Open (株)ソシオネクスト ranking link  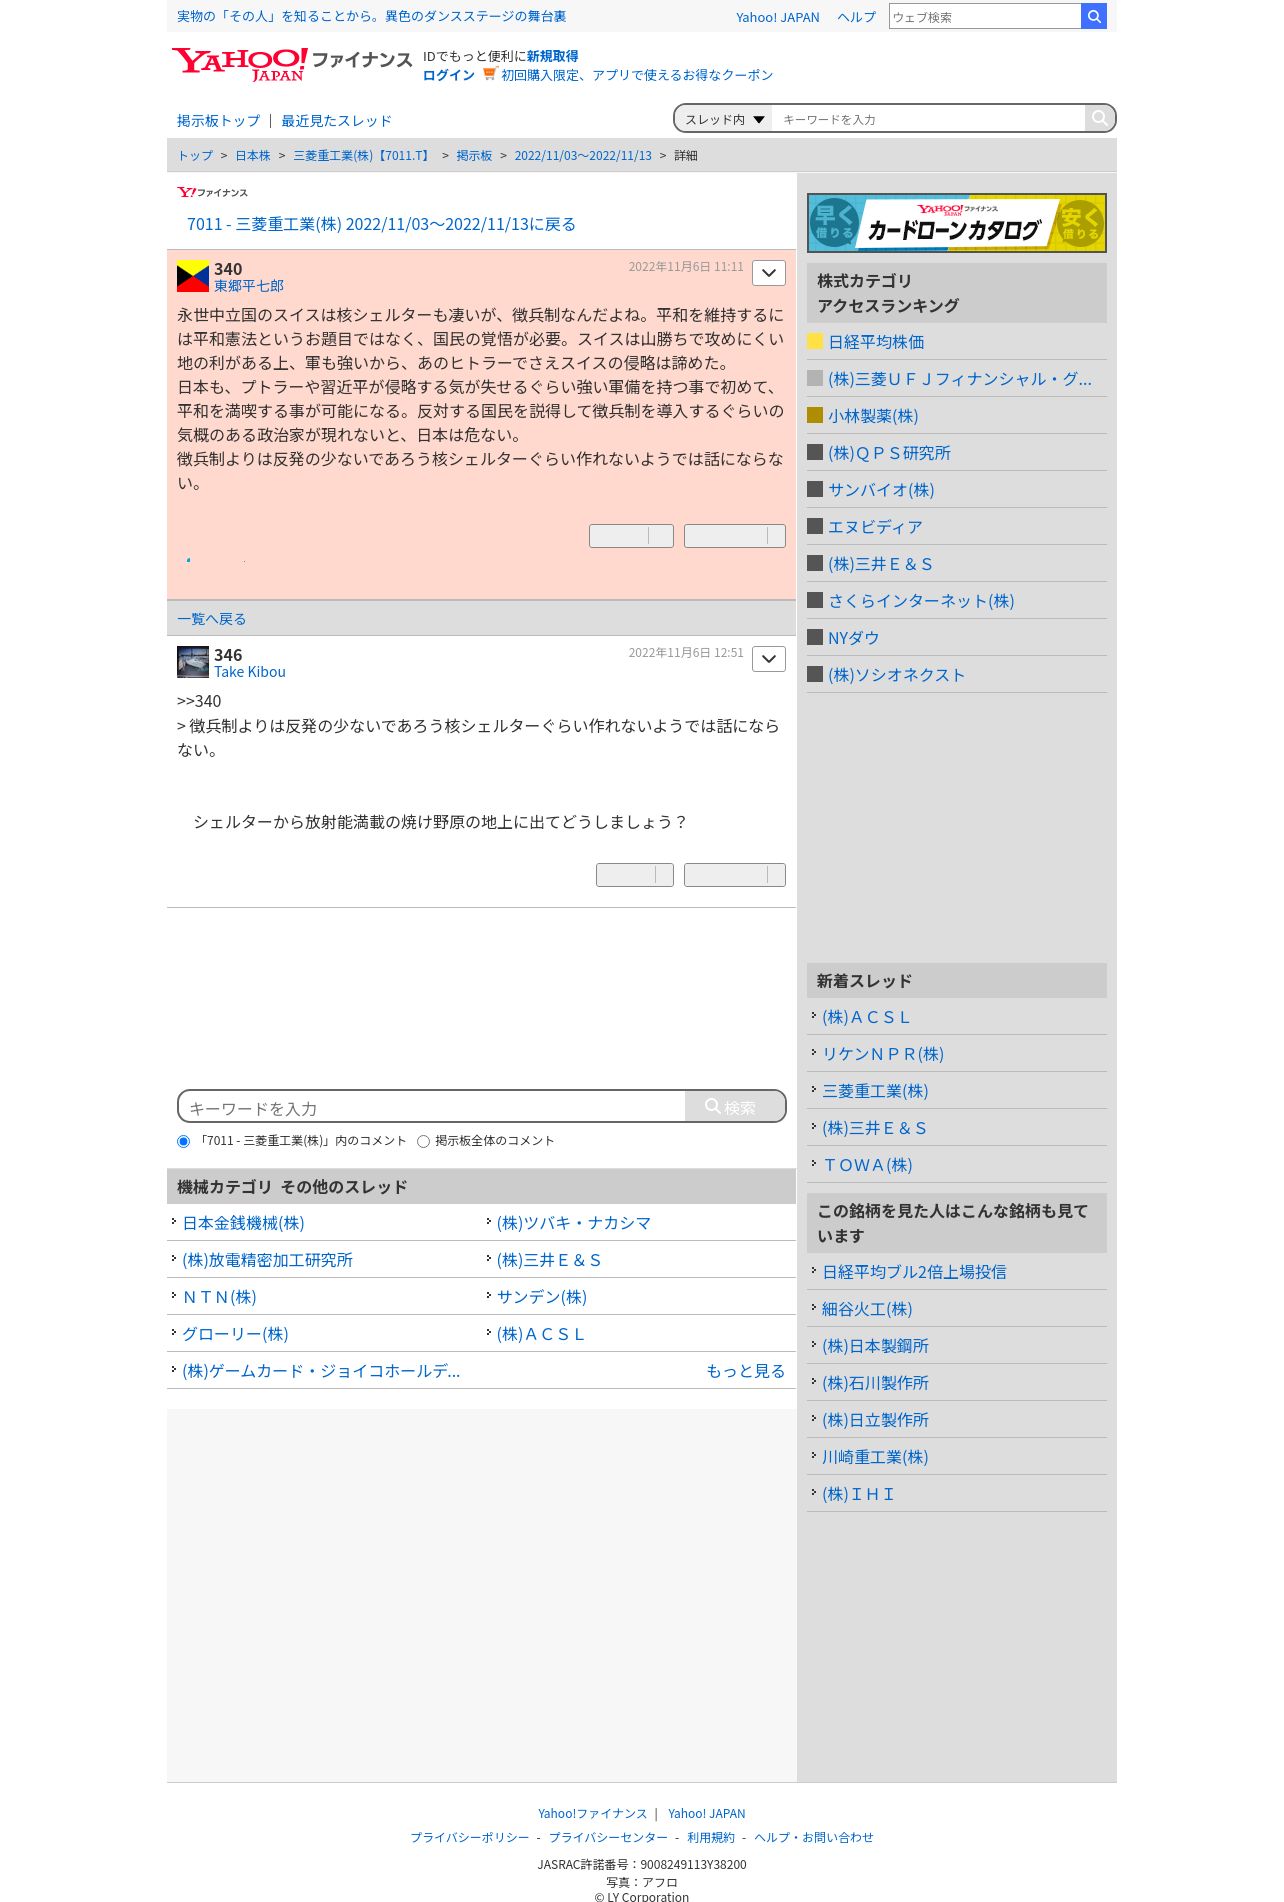pyautogui.click(x=896, y=675)
